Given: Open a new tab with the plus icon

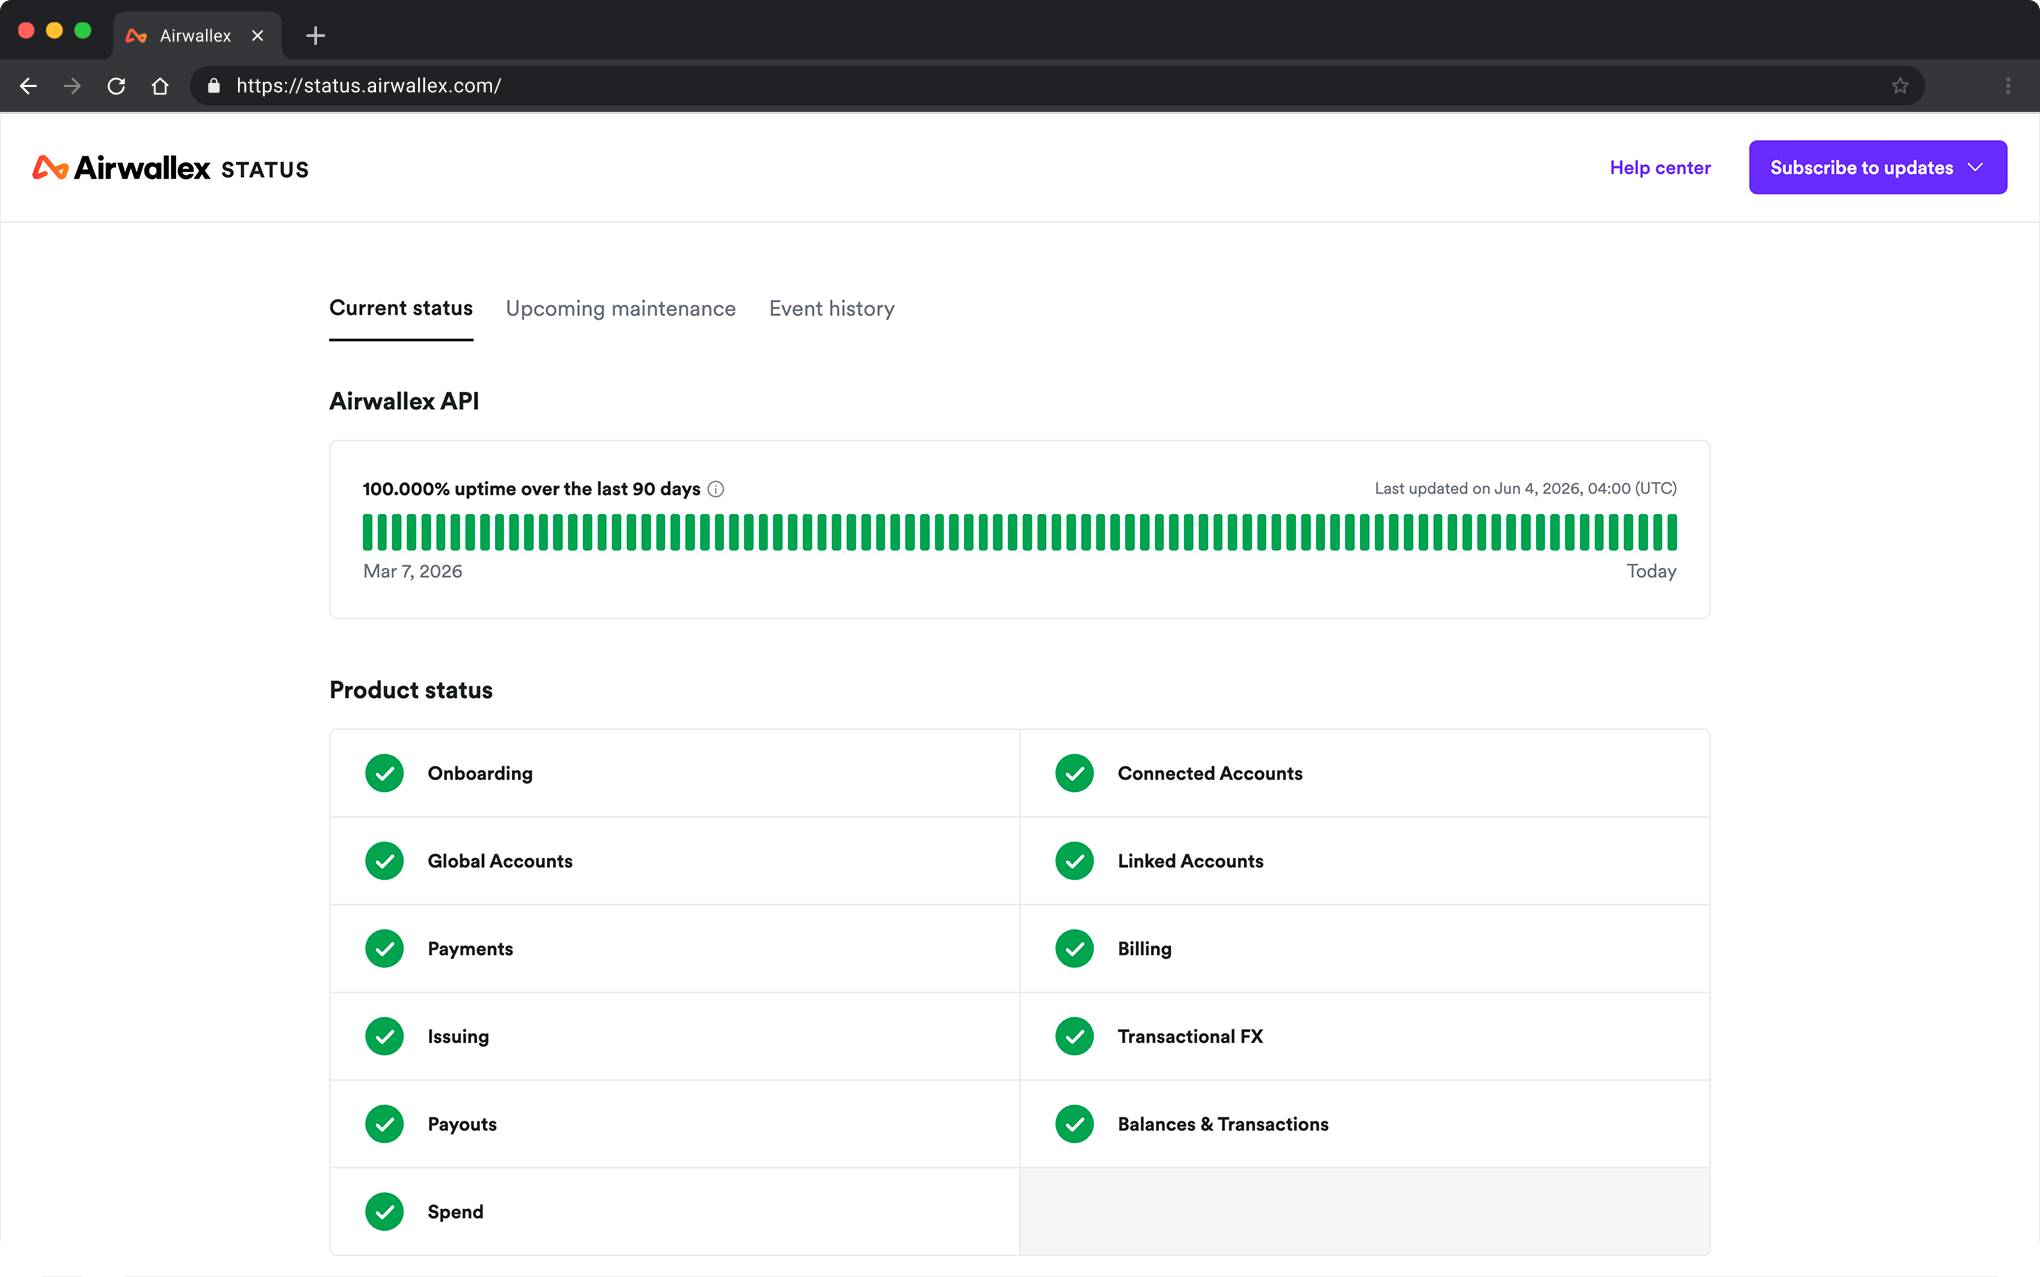Looking at the screenshot, I should [315, 36].
